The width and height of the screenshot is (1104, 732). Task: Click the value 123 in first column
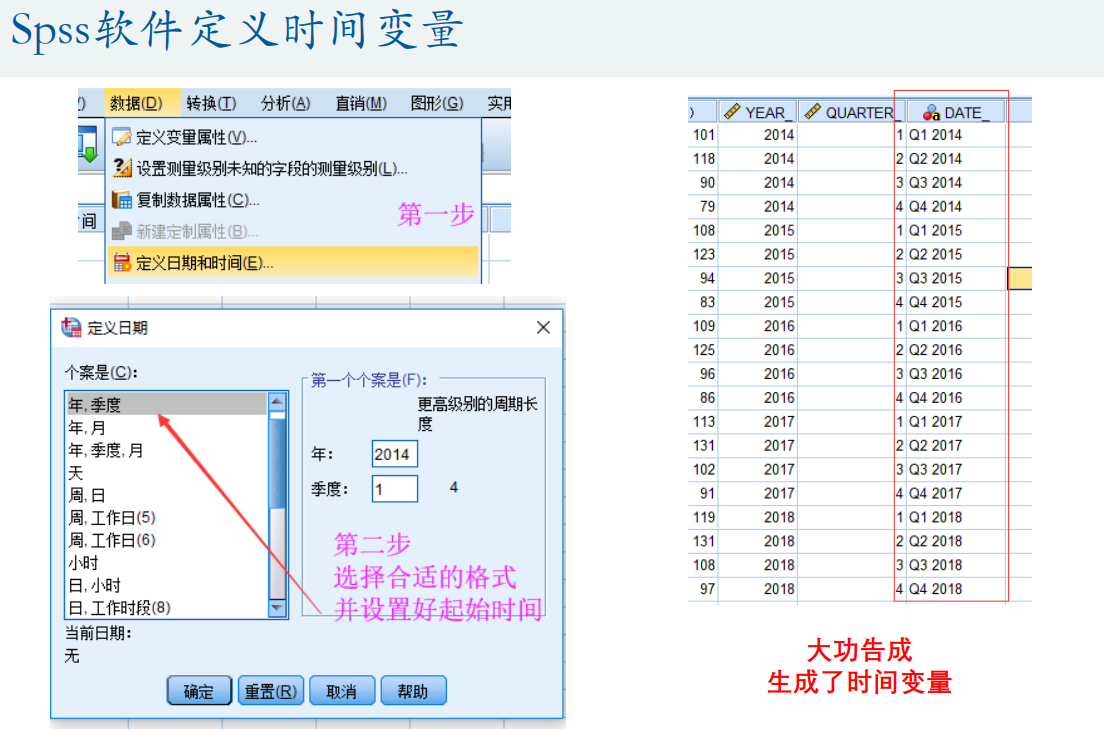click(703, 254)
